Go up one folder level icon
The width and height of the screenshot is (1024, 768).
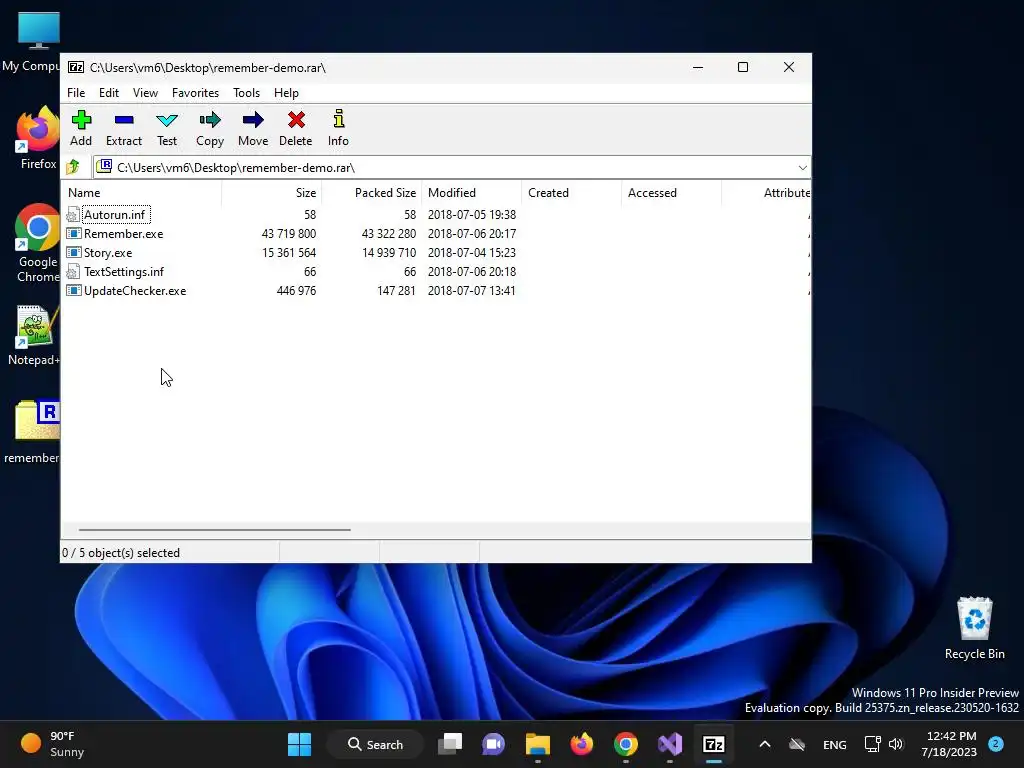(73, 167)
